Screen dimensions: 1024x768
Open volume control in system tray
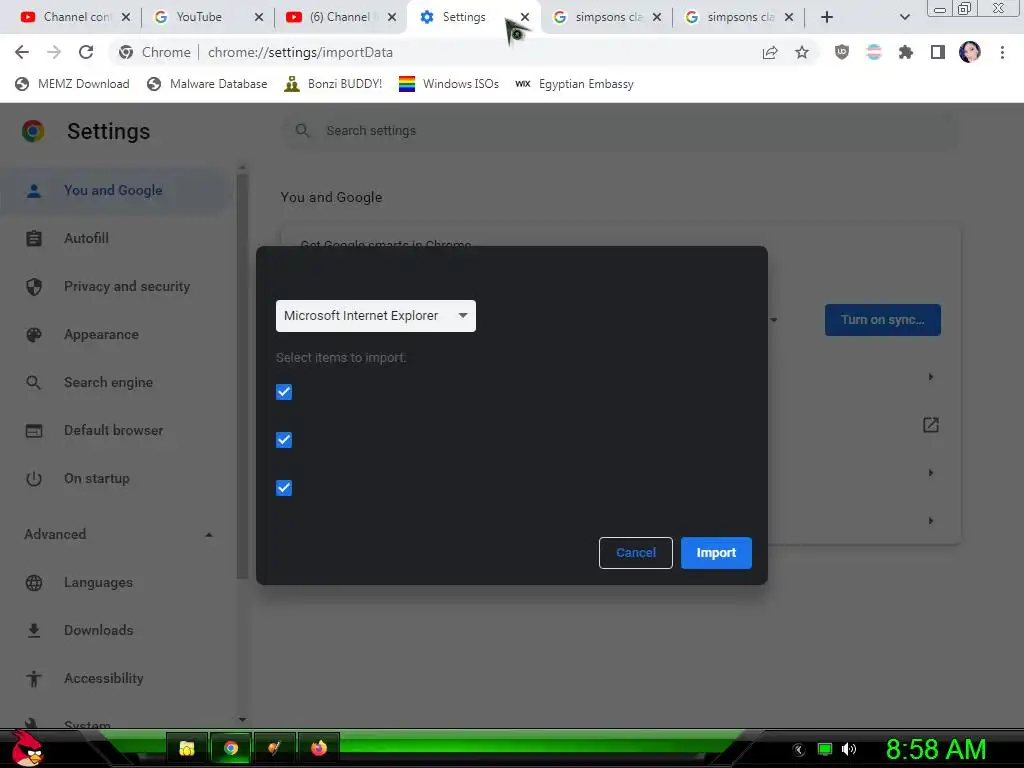[x=848, y=749]
